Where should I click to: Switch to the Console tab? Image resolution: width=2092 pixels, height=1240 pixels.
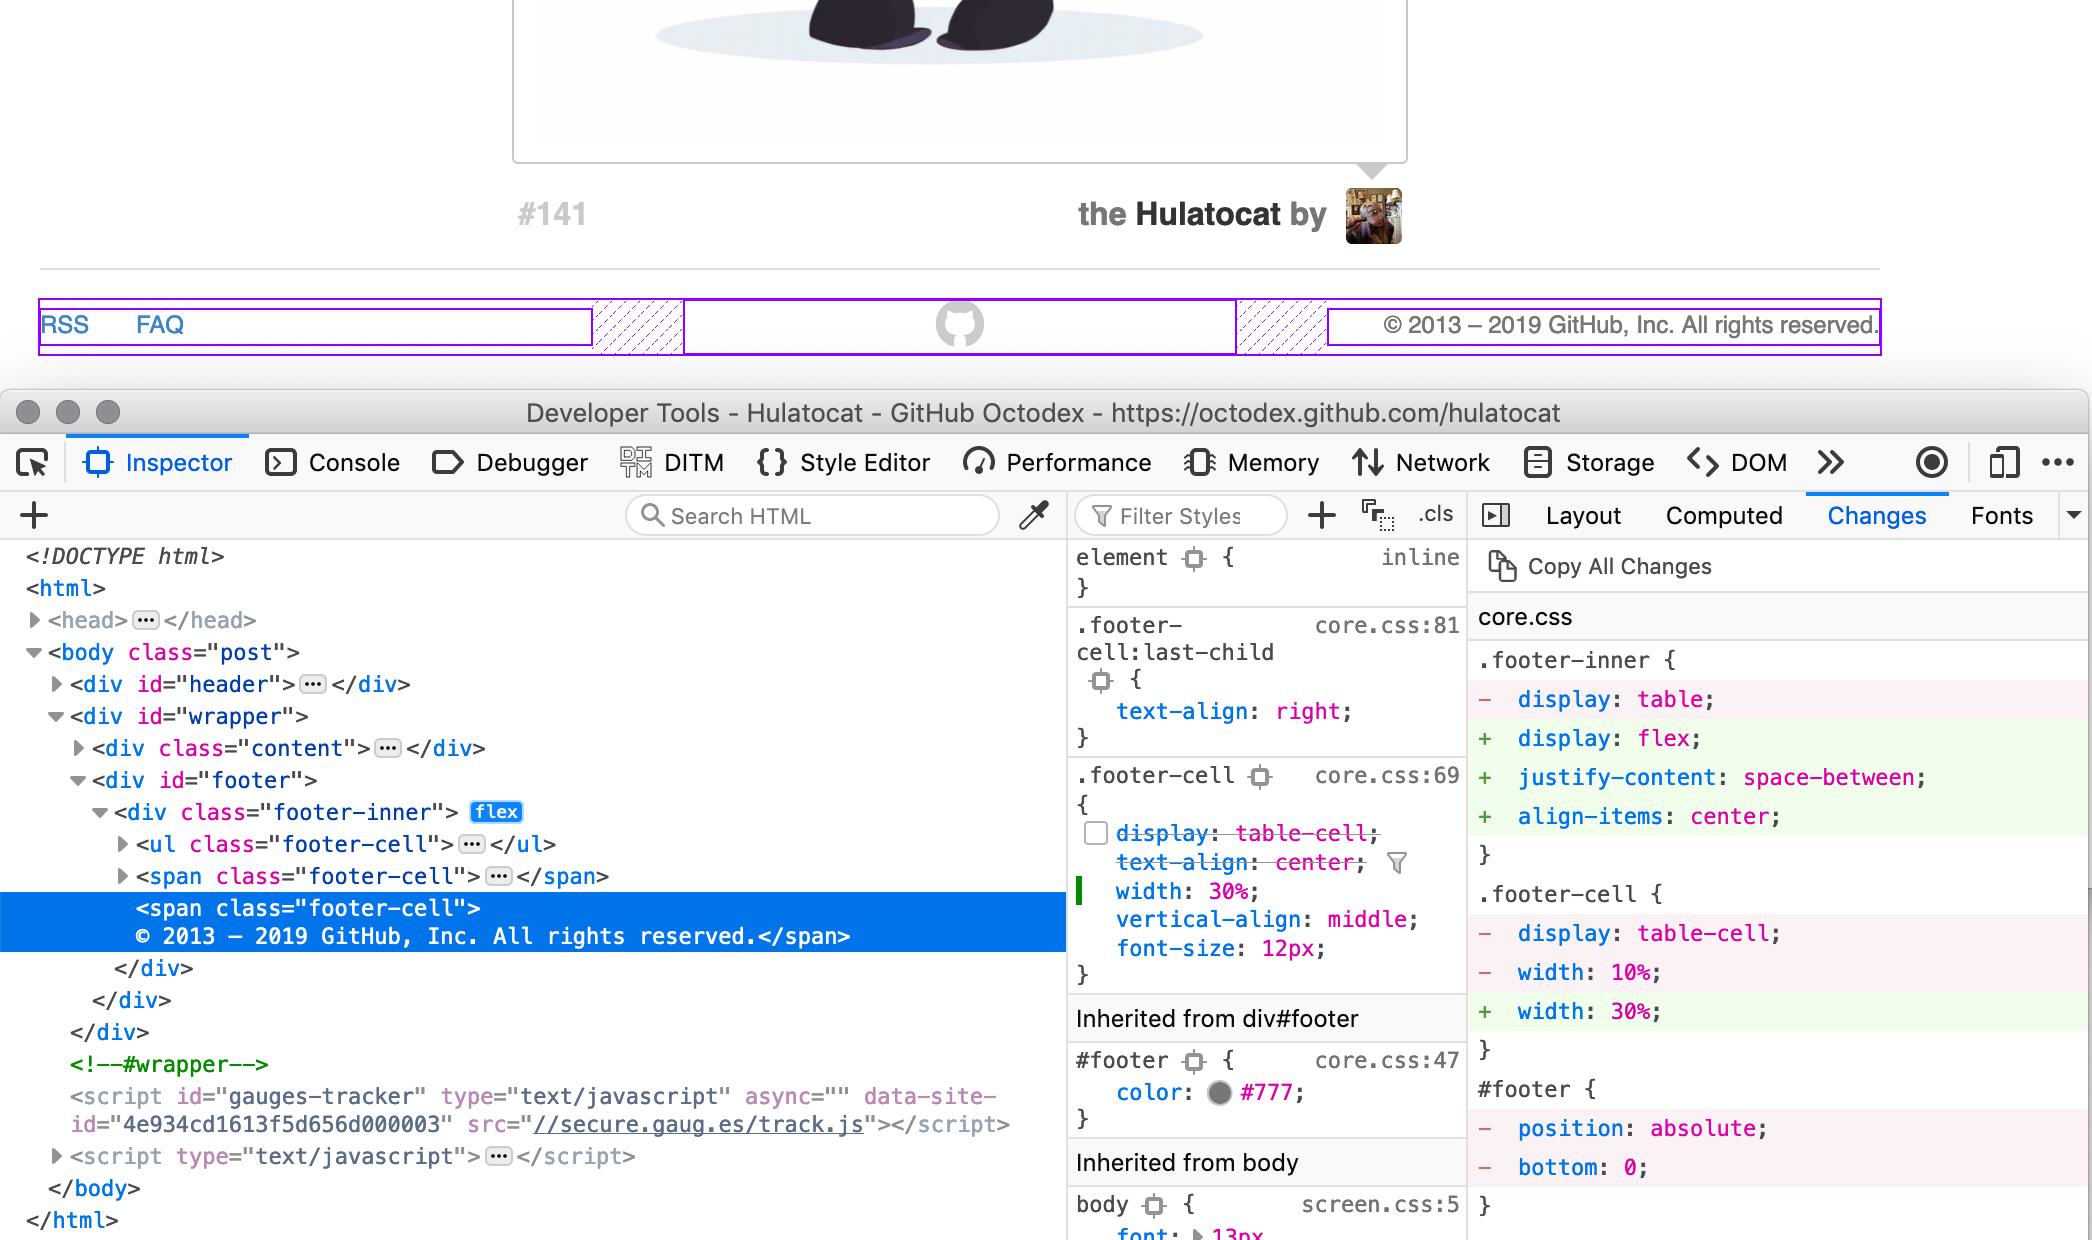[x=331, y=462]
